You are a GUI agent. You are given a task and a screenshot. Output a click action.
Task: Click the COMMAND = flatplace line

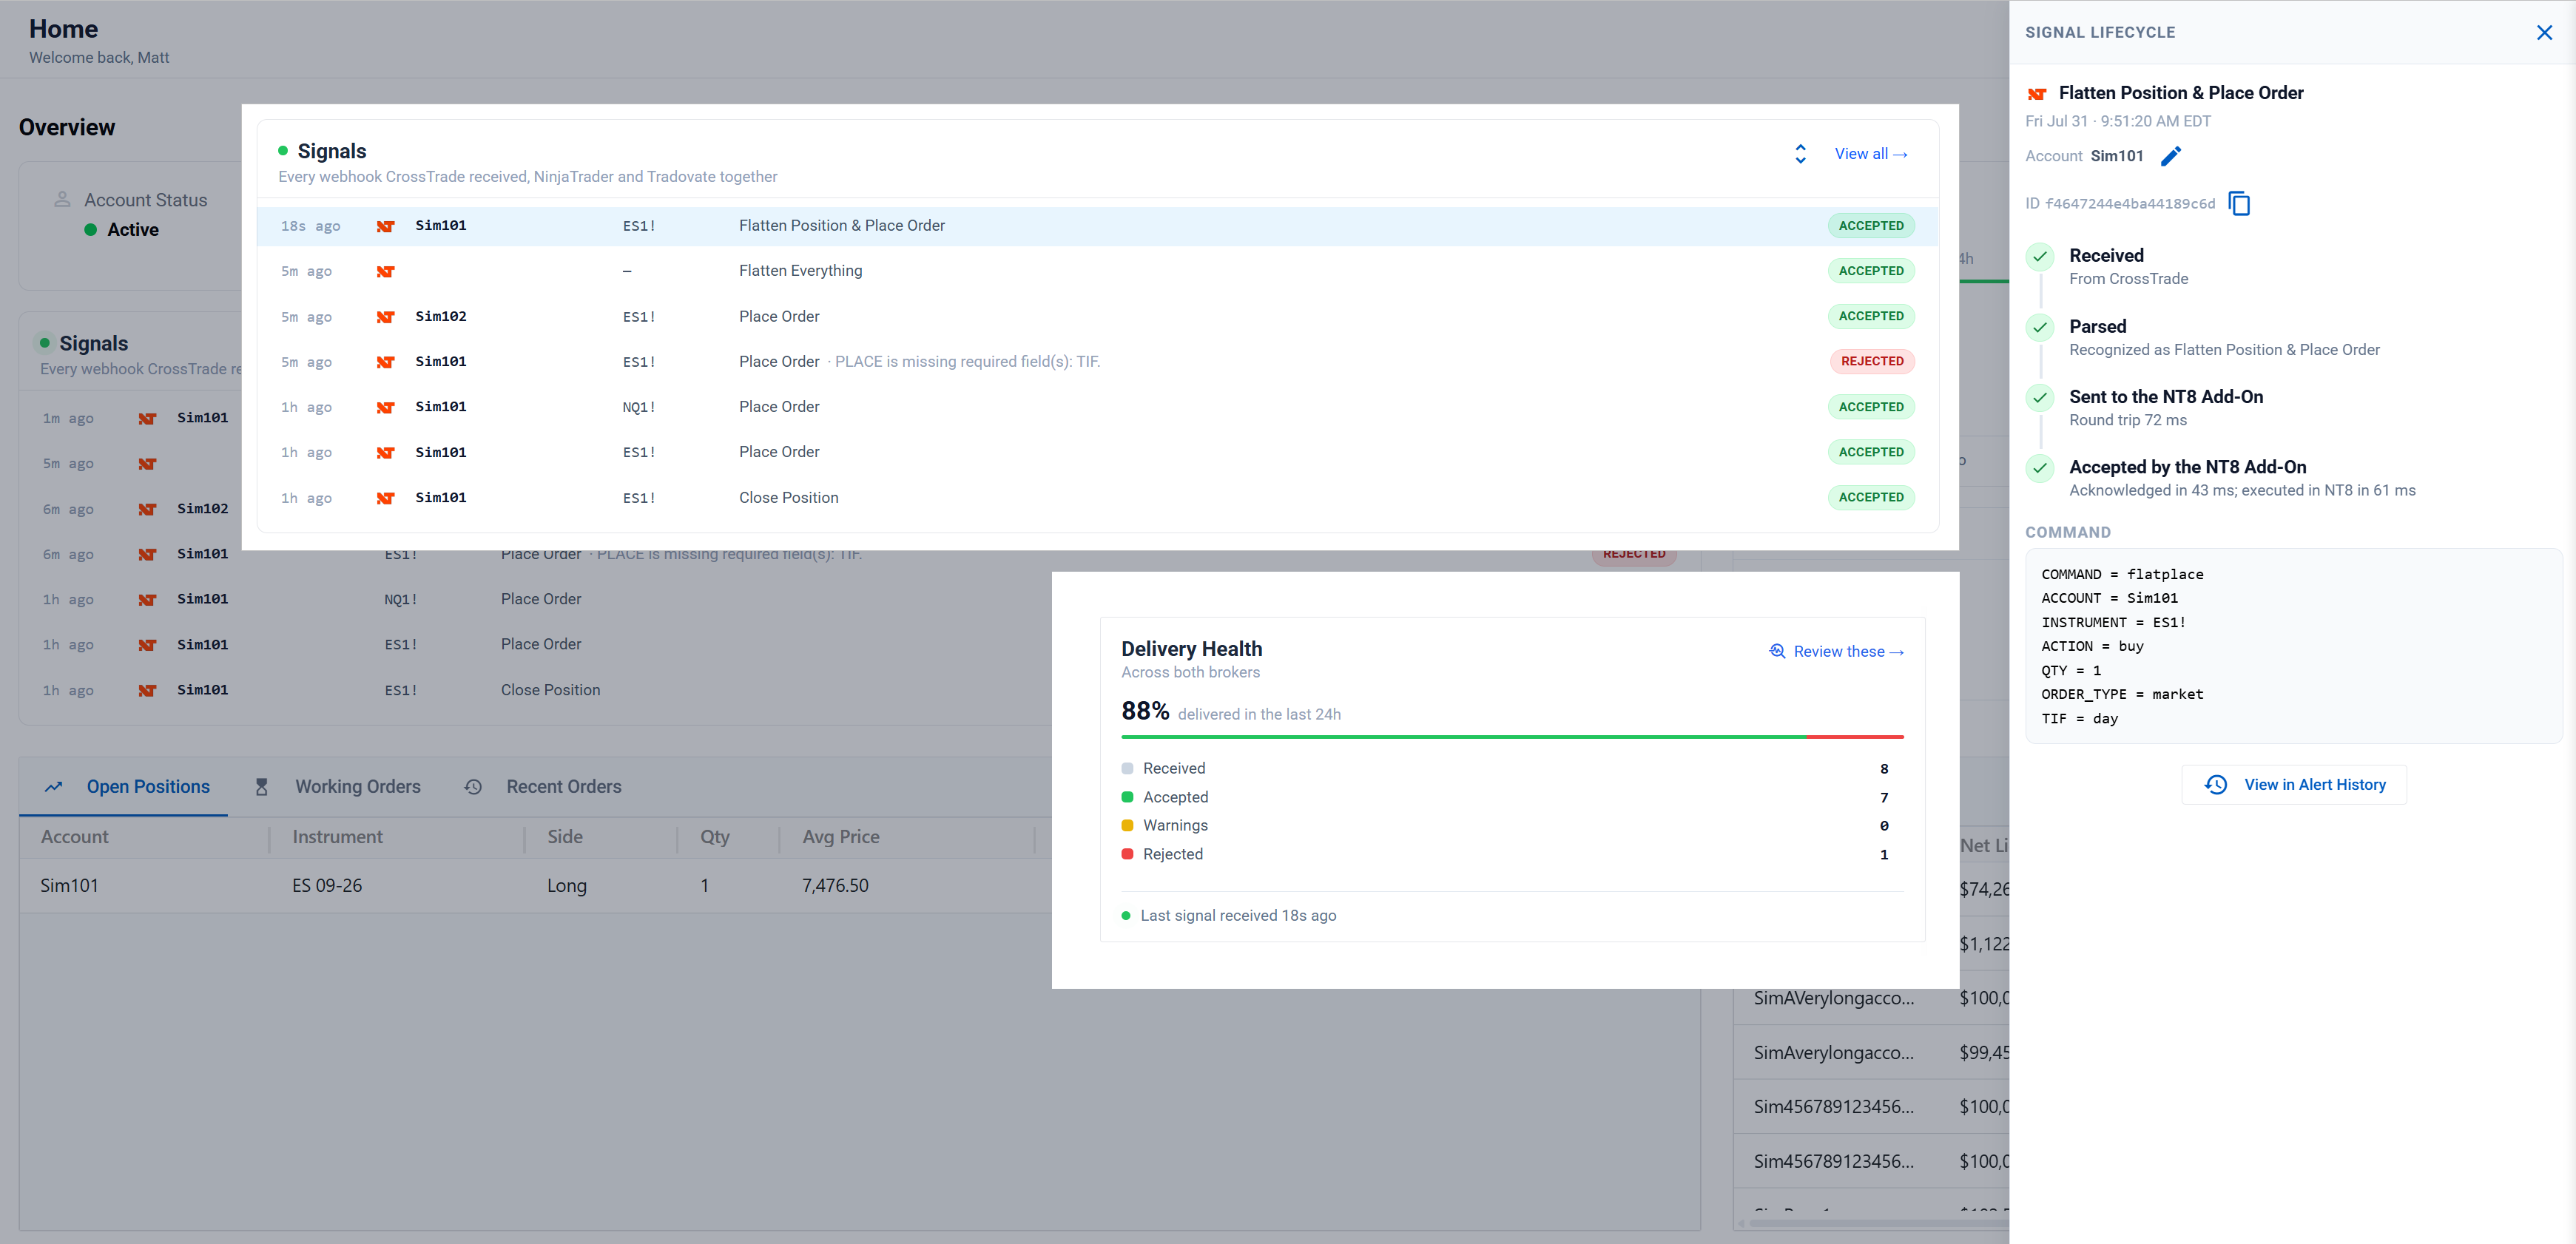click(x=2122, y=574)
